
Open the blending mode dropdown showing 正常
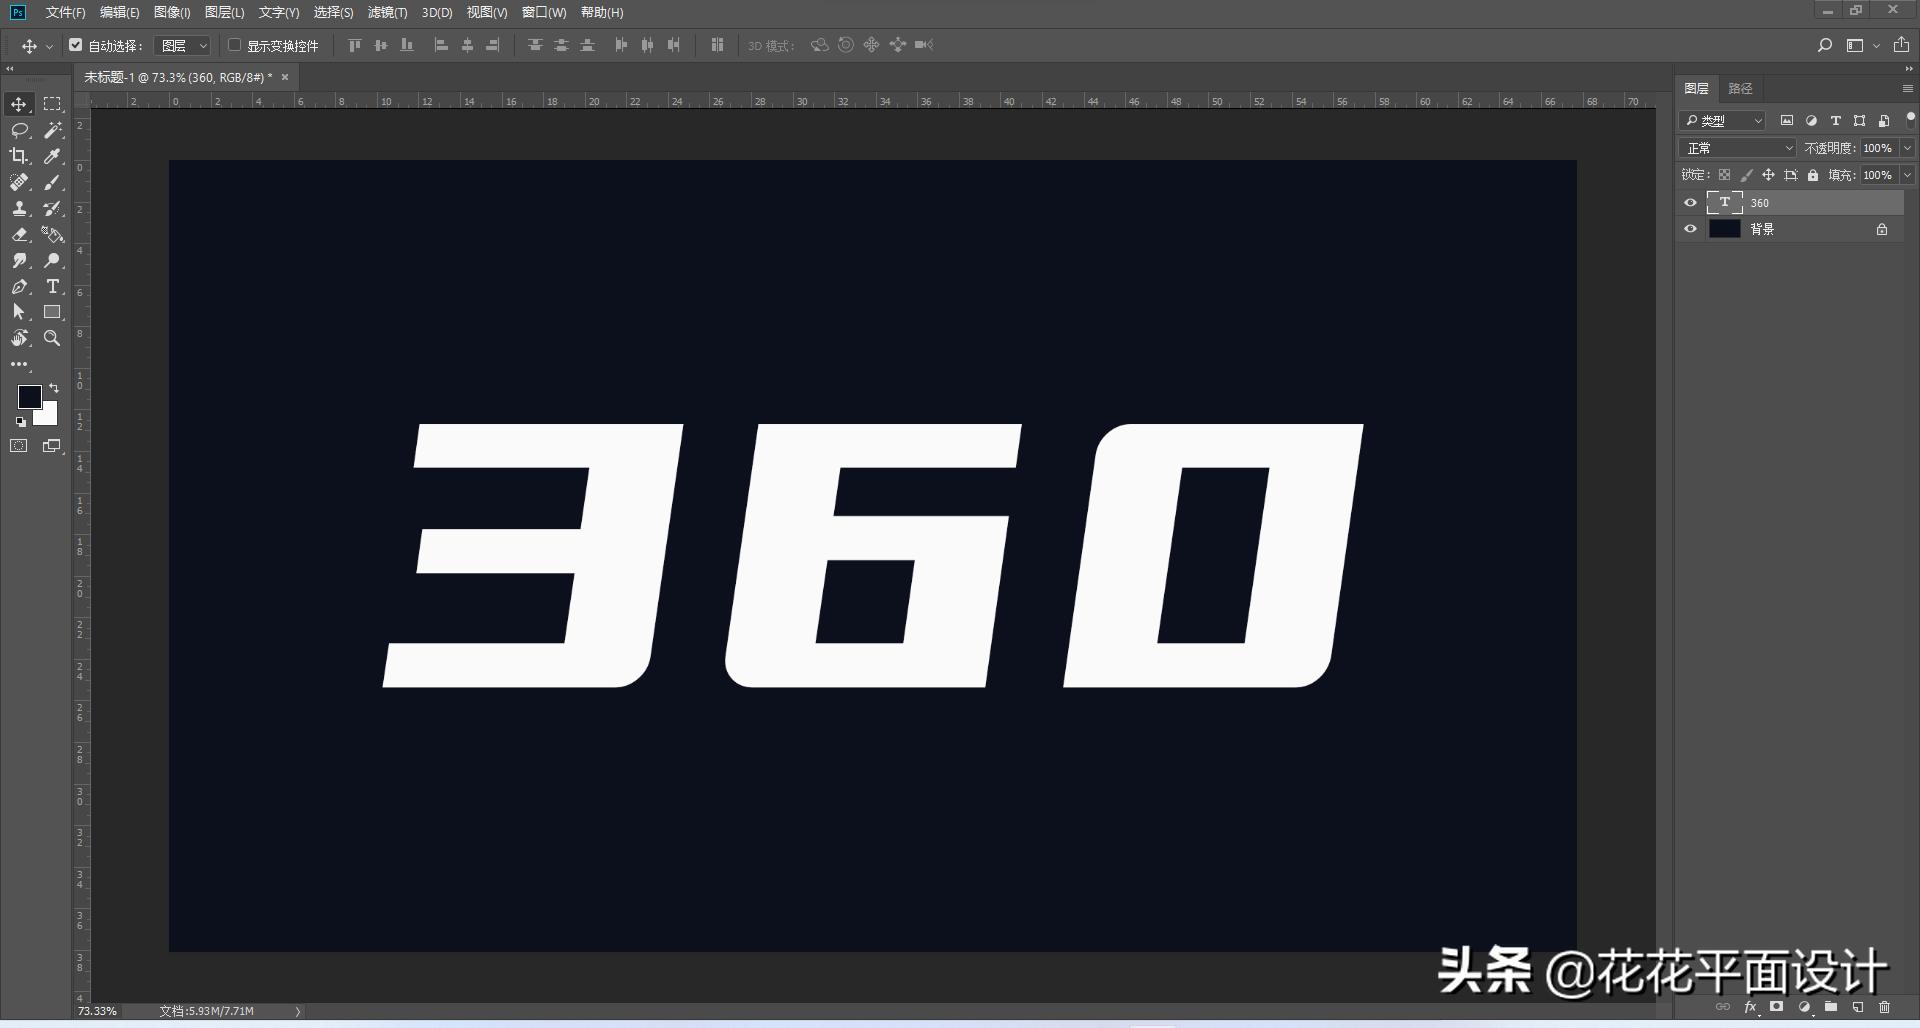click(1737, 147)
